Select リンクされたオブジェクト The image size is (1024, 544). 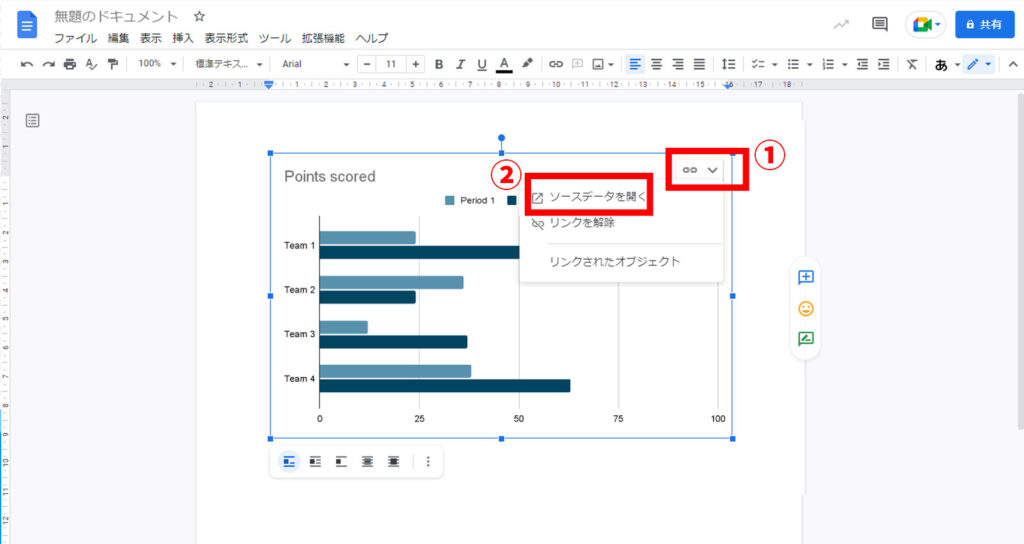615,261
